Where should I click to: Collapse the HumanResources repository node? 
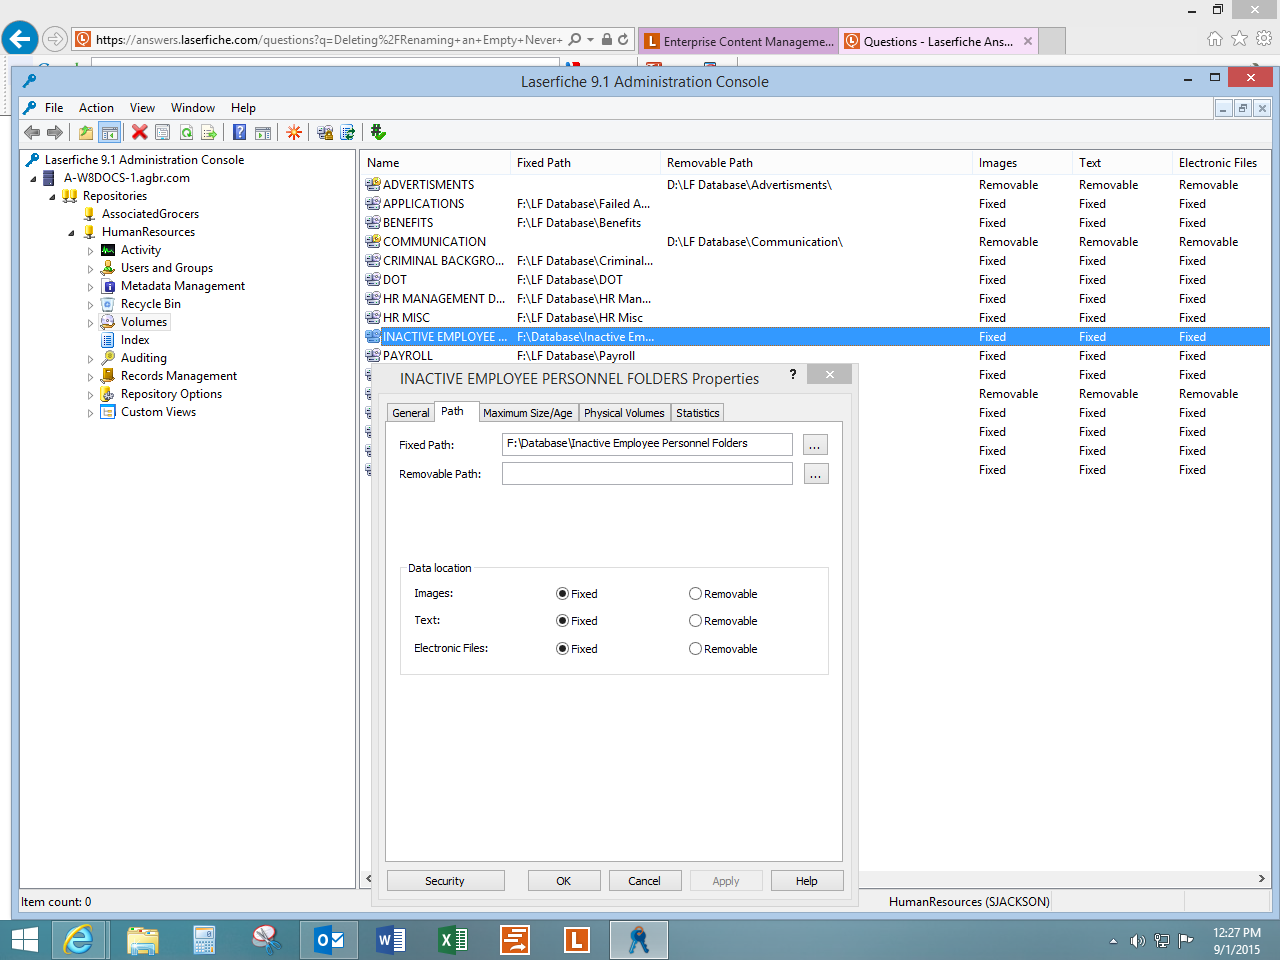pos(71,233)
